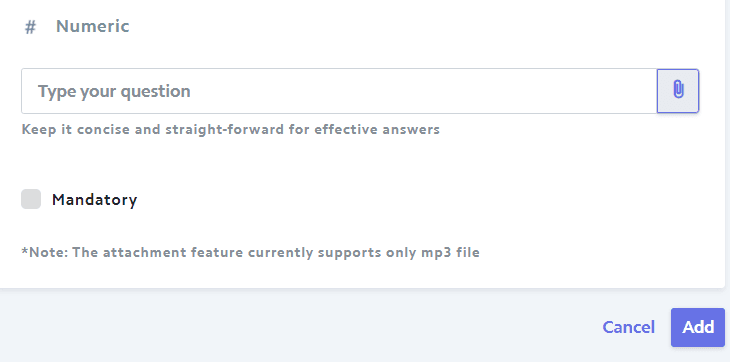Cancel adding the question
730x362 pixels.
[629, 327]
